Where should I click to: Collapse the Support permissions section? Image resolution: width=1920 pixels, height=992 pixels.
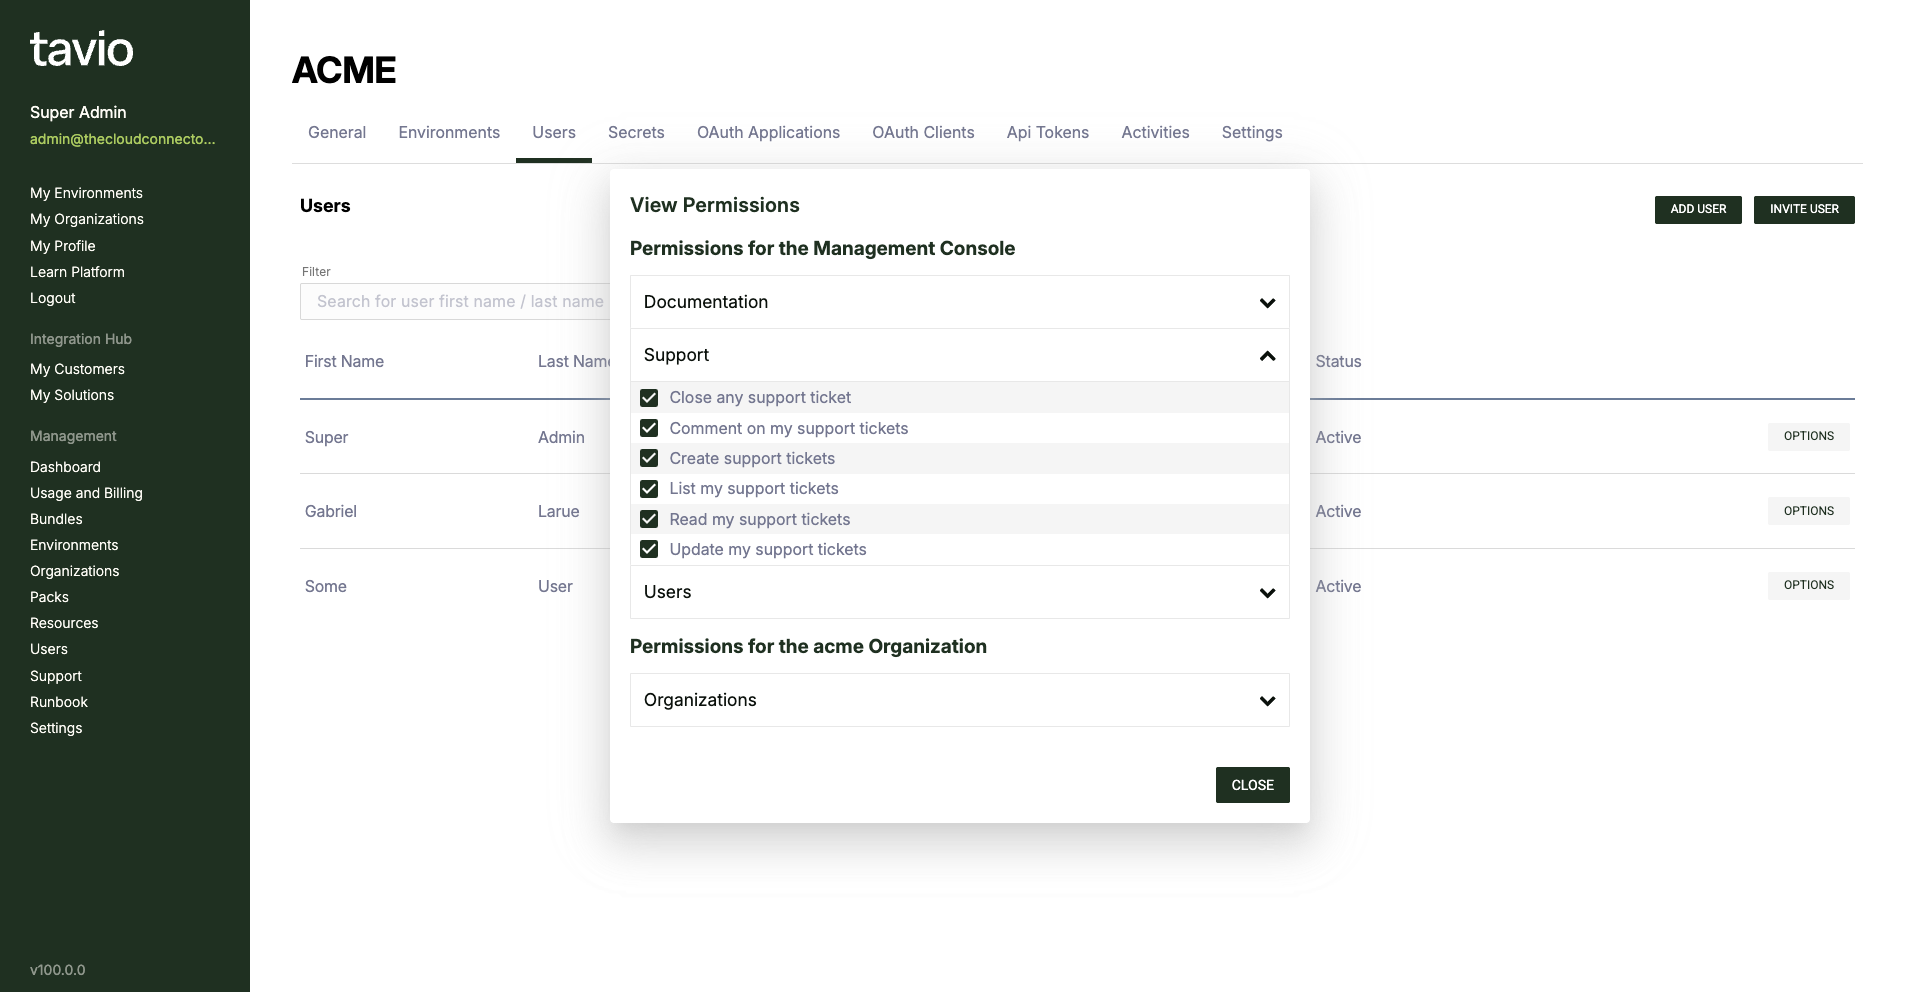(959, 355)
